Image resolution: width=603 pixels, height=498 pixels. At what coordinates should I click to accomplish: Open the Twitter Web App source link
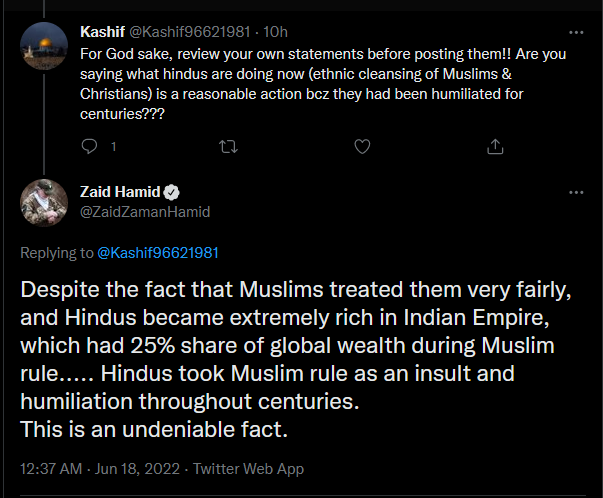(x=247, y=468)
